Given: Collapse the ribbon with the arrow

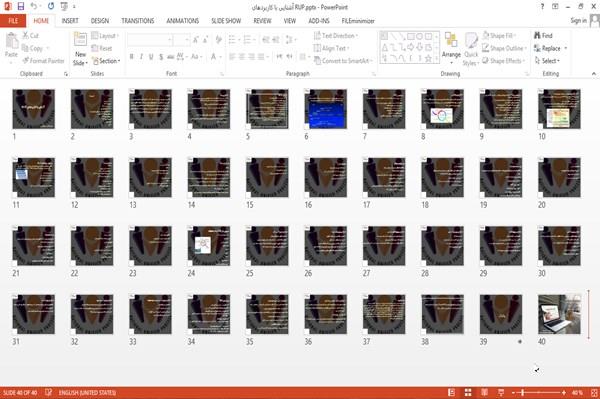Looking at the screenshot, I should (593, 73).
